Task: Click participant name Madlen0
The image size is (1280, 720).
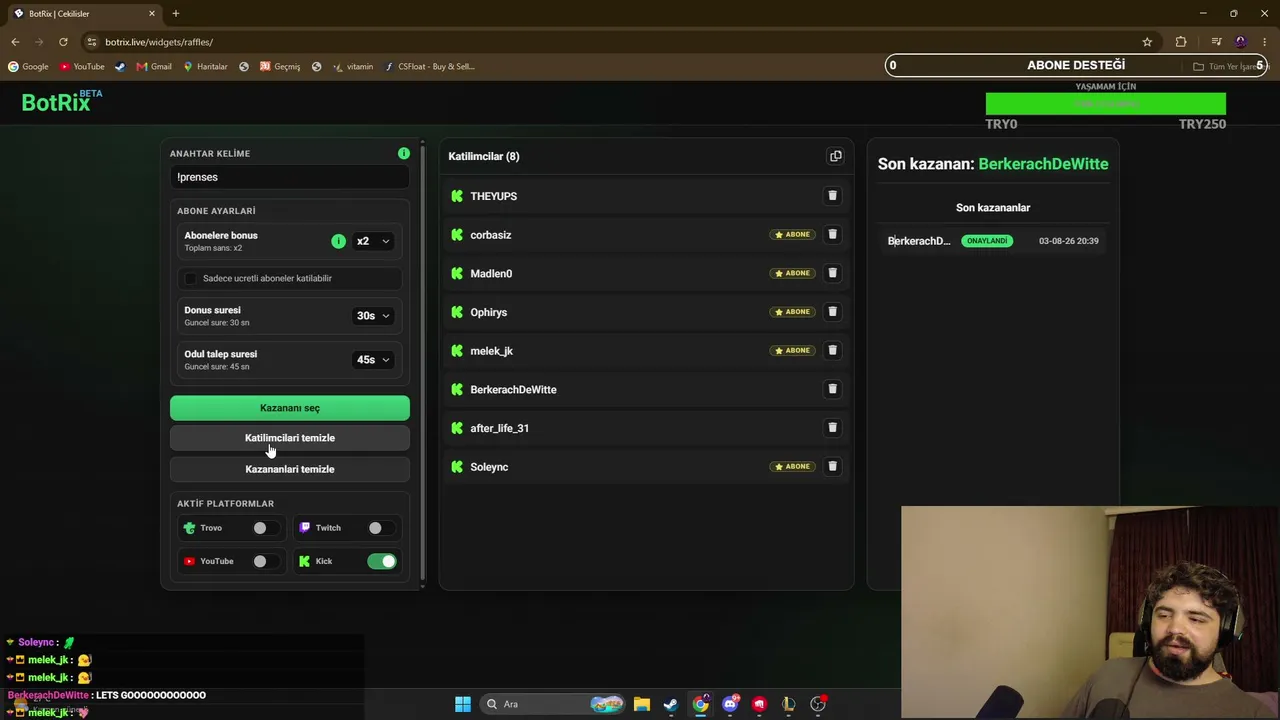Action: click(491, 273)
